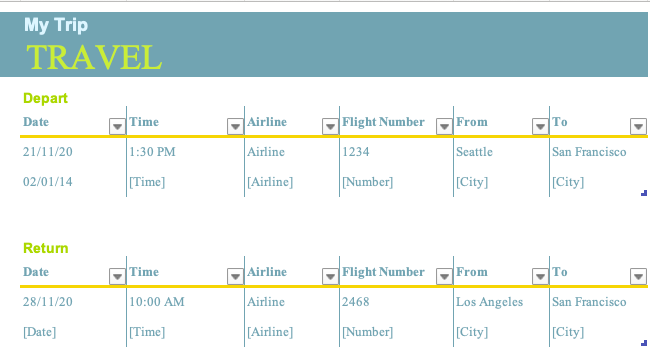The height and width of the screenshot is (361, 650).
Task: Select the cell containing 21/11/20
Action: [x=73, y=152]
